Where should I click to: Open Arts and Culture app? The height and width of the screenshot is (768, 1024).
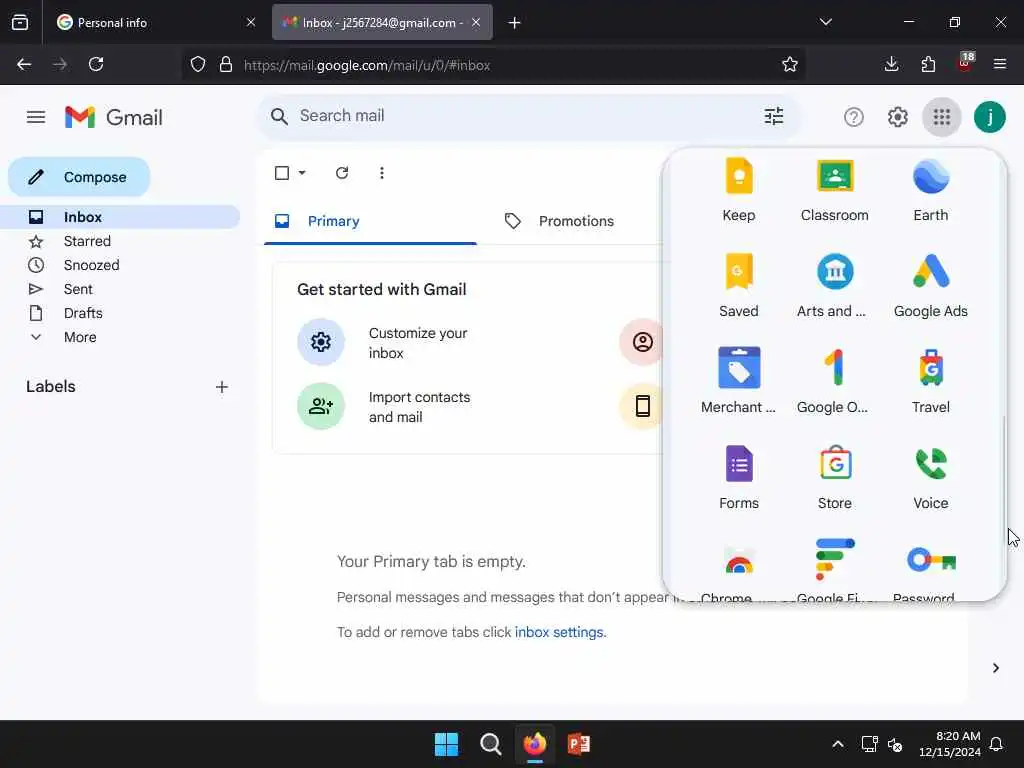[835, 285]
